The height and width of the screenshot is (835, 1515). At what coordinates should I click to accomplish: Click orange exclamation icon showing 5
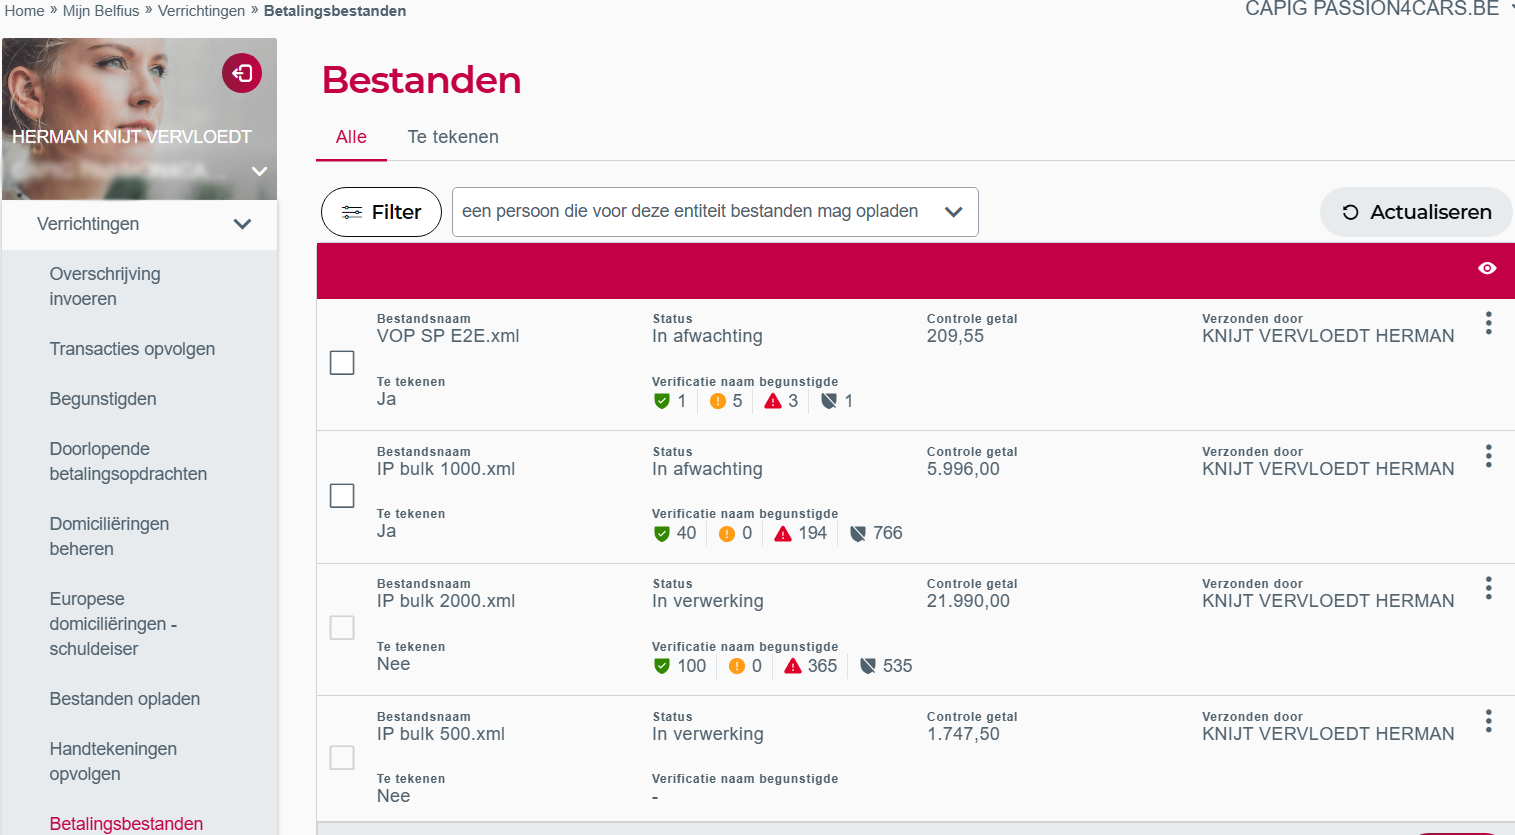pyautogui.click(x=717, y=401)
